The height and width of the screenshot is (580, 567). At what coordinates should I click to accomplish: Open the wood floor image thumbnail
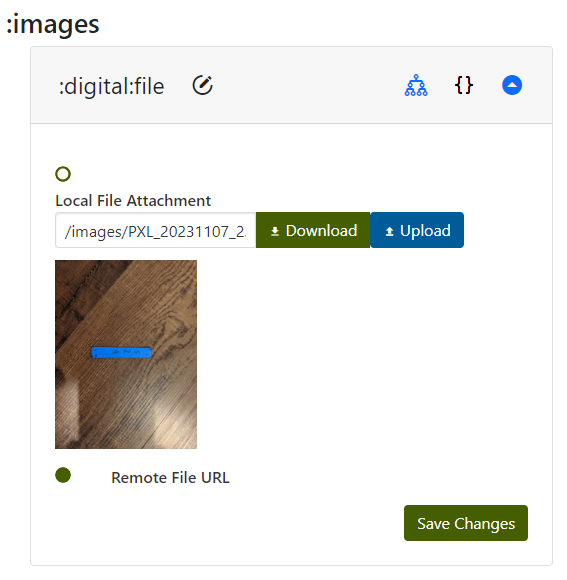[x=126, y=354]
